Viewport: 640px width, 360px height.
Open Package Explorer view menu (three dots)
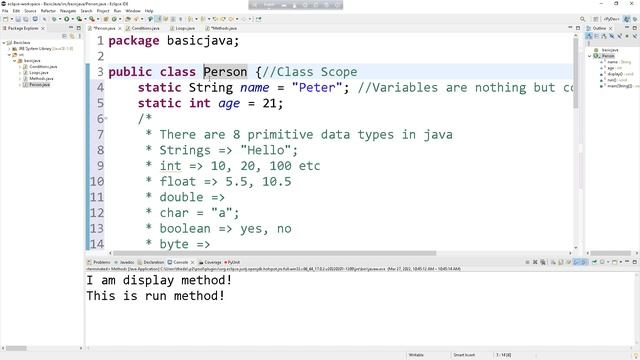(x=80, y=36)
